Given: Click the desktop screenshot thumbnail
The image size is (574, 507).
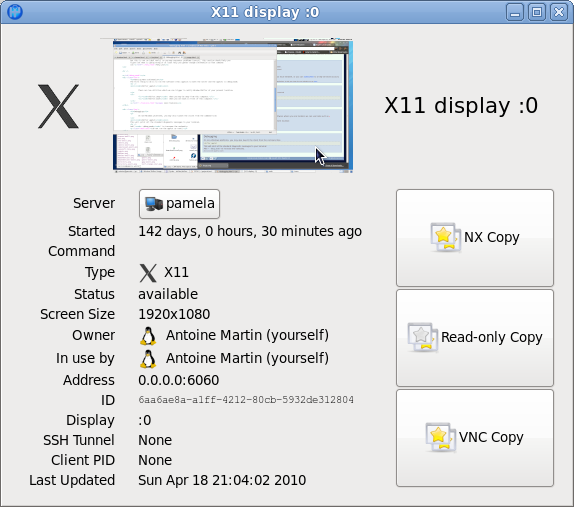Looking at the screenshot, I should pos(233,106).
